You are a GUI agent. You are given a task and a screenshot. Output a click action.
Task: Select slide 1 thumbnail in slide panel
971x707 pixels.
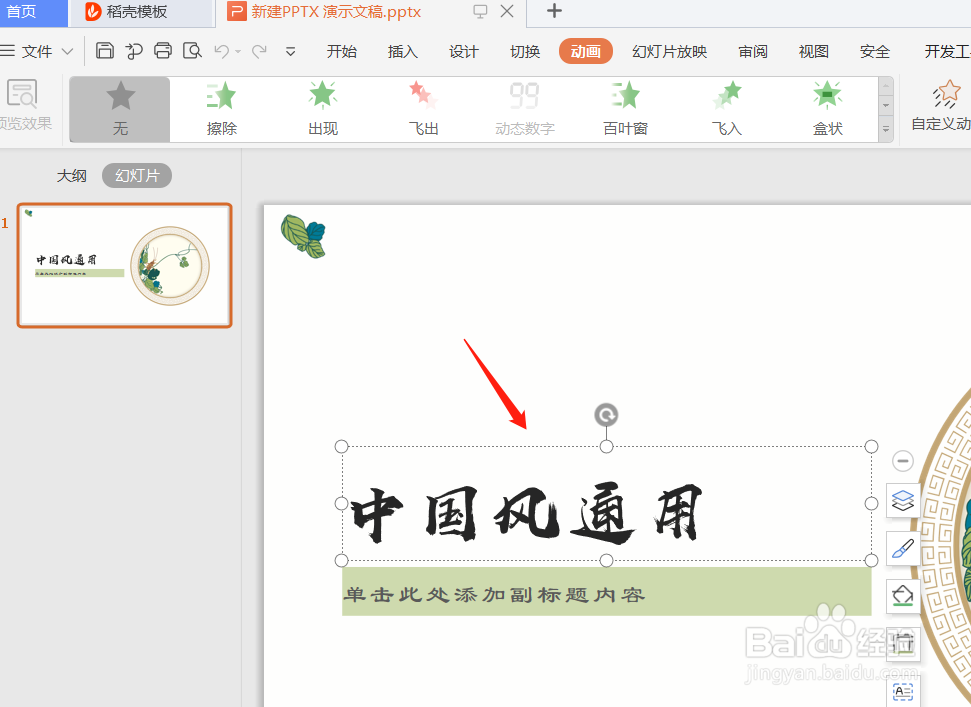click(x=124, y=264)
